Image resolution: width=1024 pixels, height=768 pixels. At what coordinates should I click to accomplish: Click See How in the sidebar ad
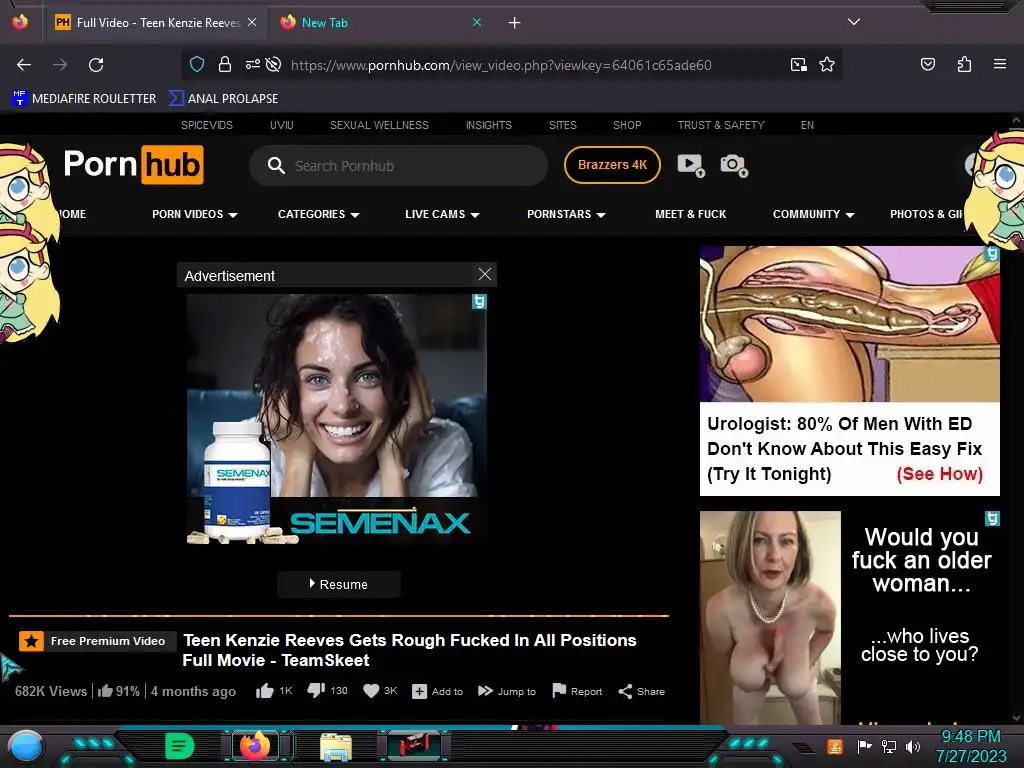point(939,473)
